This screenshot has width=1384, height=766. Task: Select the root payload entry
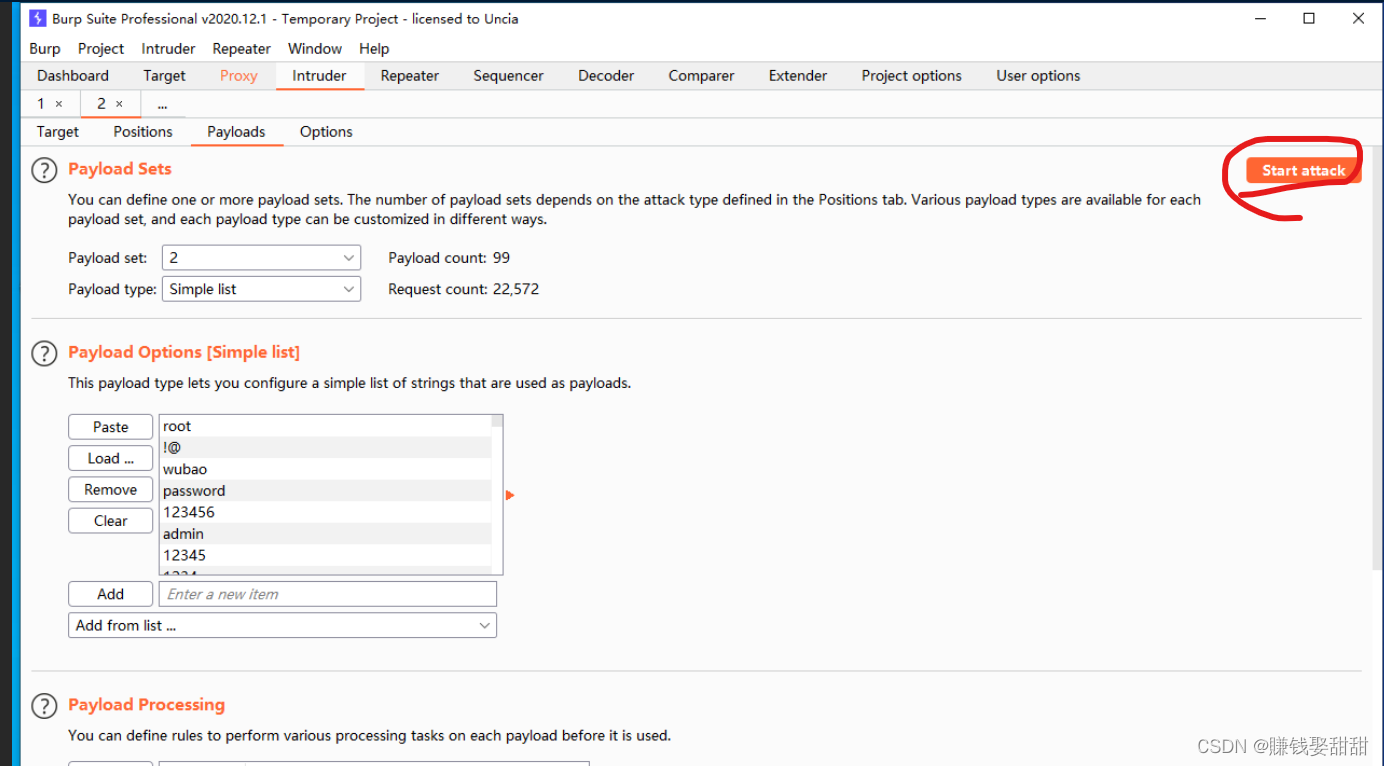(x=326, y=426)
